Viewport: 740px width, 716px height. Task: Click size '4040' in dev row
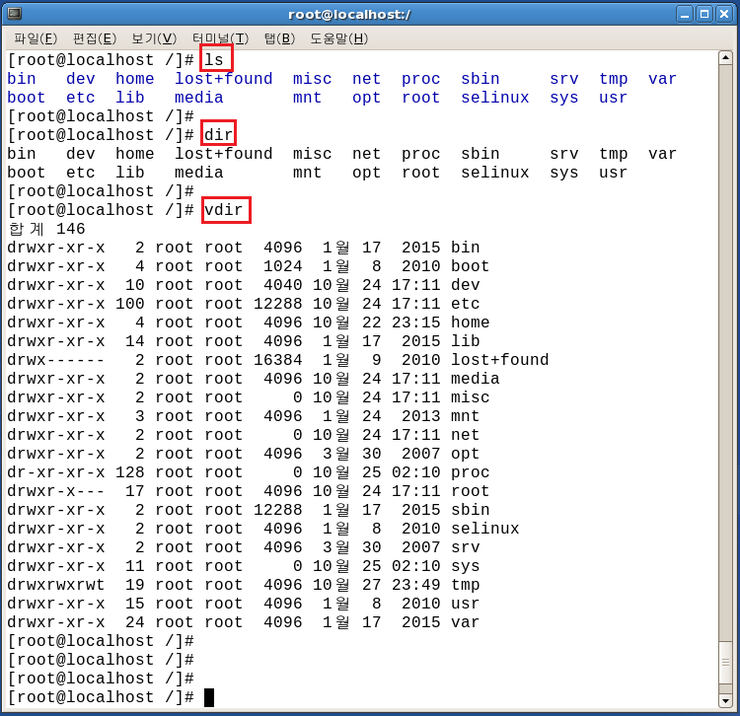tap(283, 285)
